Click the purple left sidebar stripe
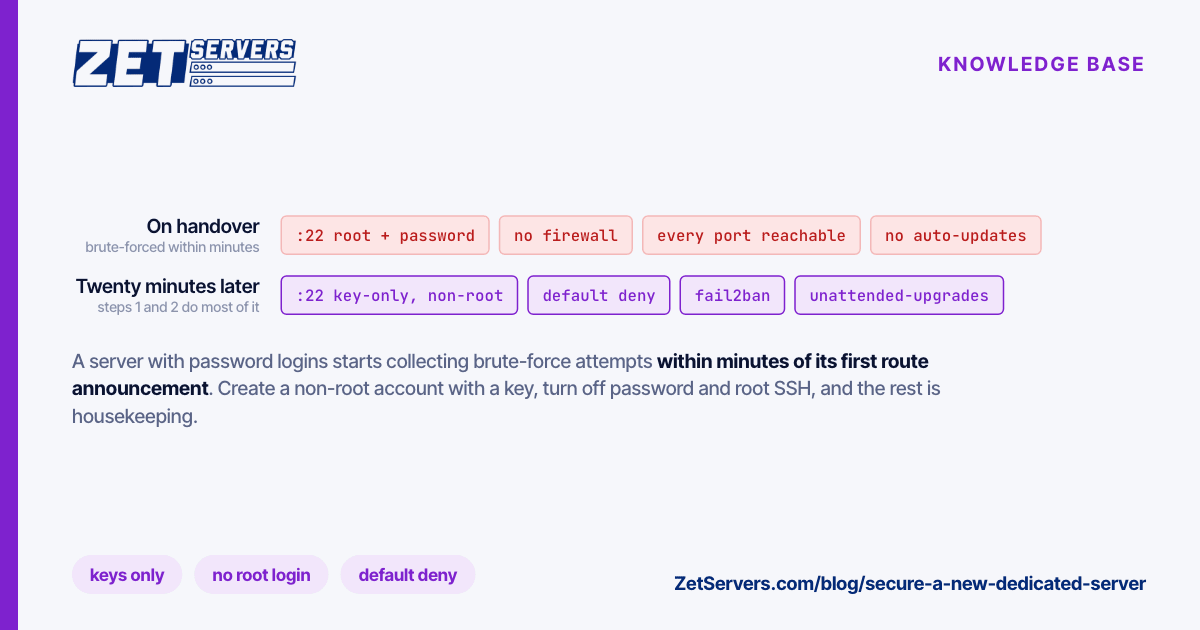The width and height of the screenshot is (1200, 630). [x=9, y=315]
